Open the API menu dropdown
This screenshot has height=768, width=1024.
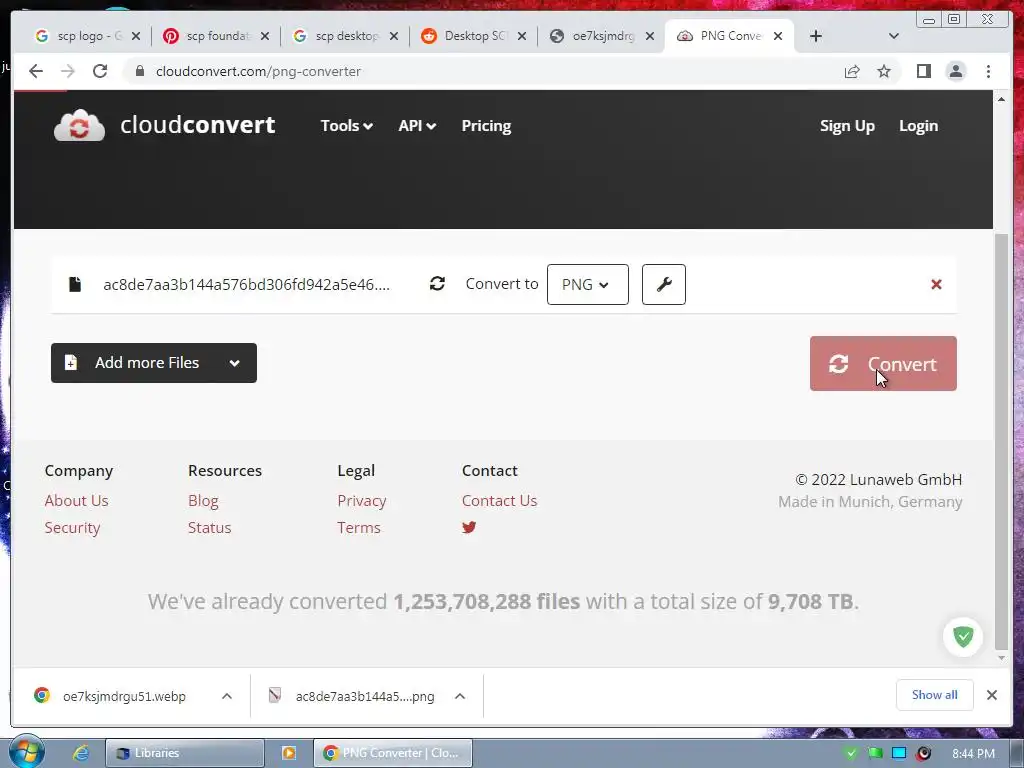click(x=417, y=125)
